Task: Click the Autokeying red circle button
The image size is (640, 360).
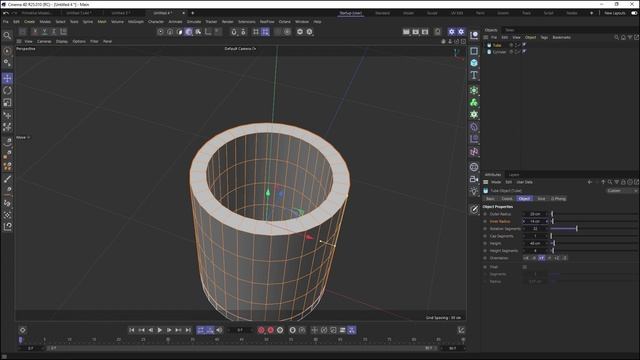Action: (271, 330)
